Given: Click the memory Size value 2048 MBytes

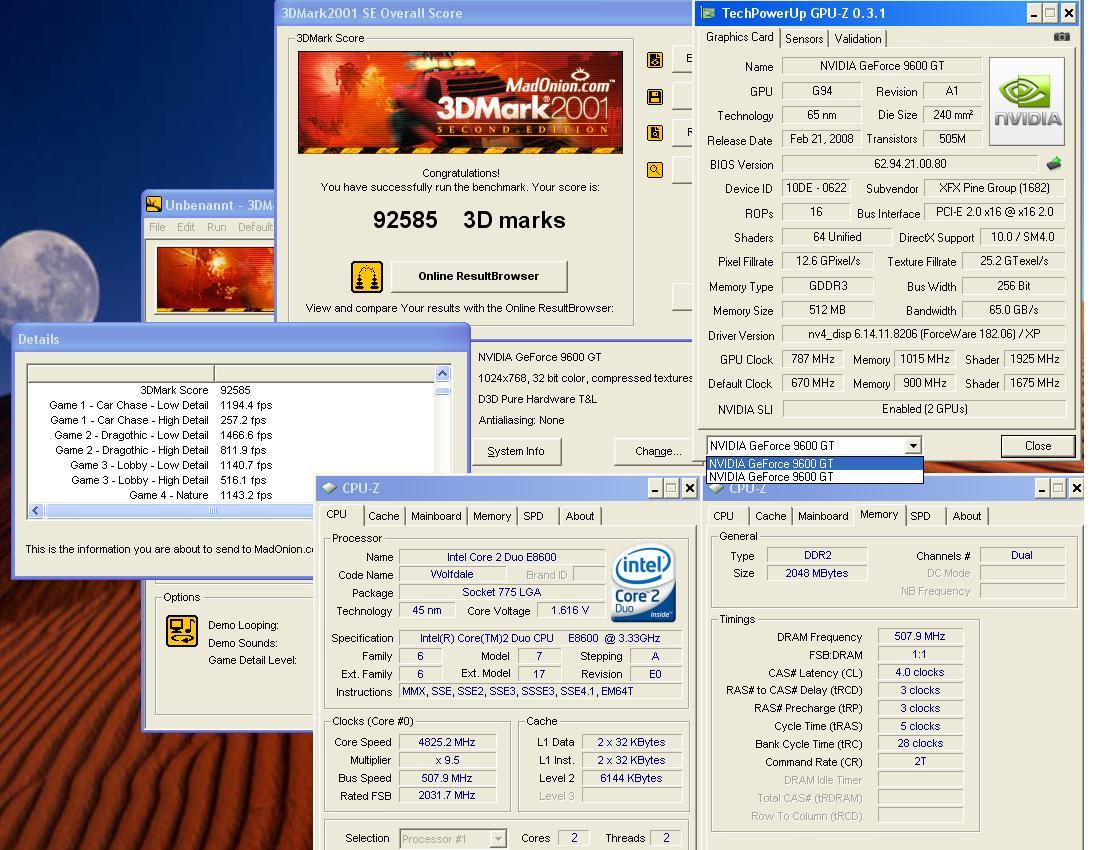Looking at the screenshot, I should (816, 573).
